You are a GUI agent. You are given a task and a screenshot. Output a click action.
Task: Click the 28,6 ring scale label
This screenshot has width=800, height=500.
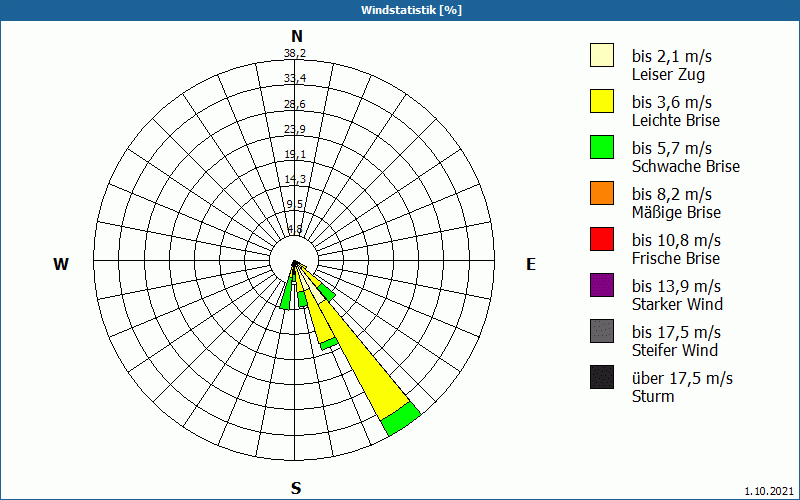pyautogui.click(x=295, y=104)
